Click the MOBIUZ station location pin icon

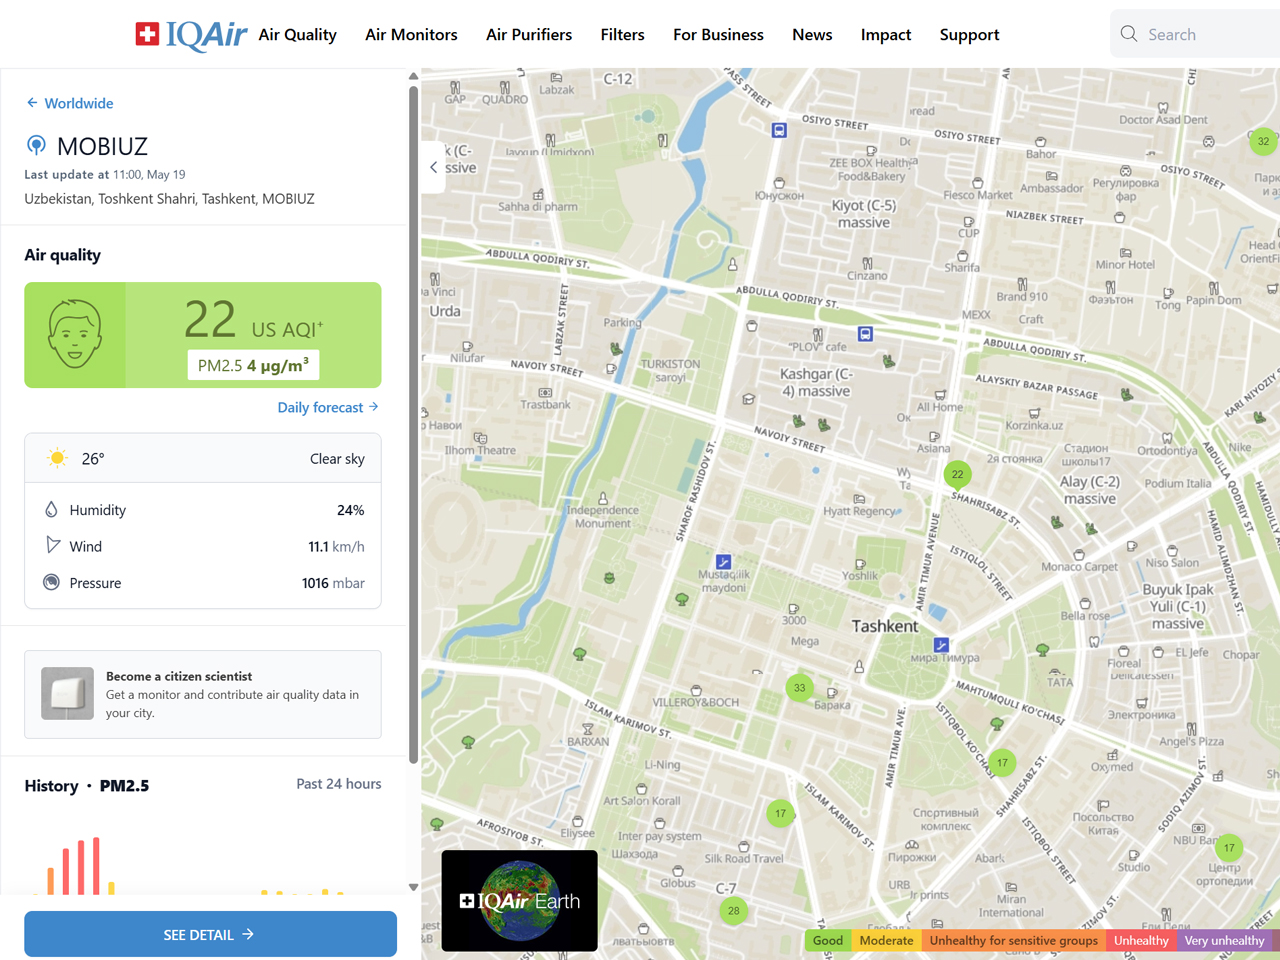(x=36, y=146)
